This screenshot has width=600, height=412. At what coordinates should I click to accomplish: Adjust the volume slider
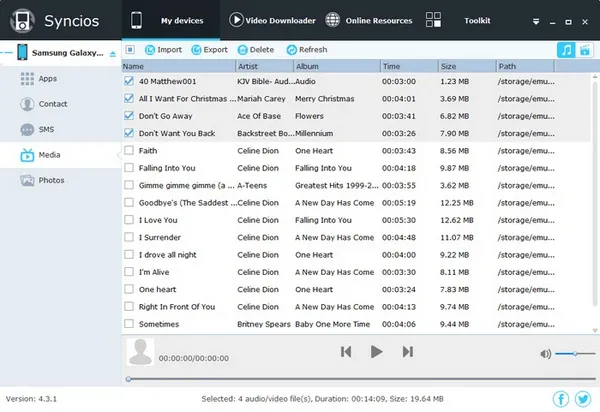[x=575, y=354]
